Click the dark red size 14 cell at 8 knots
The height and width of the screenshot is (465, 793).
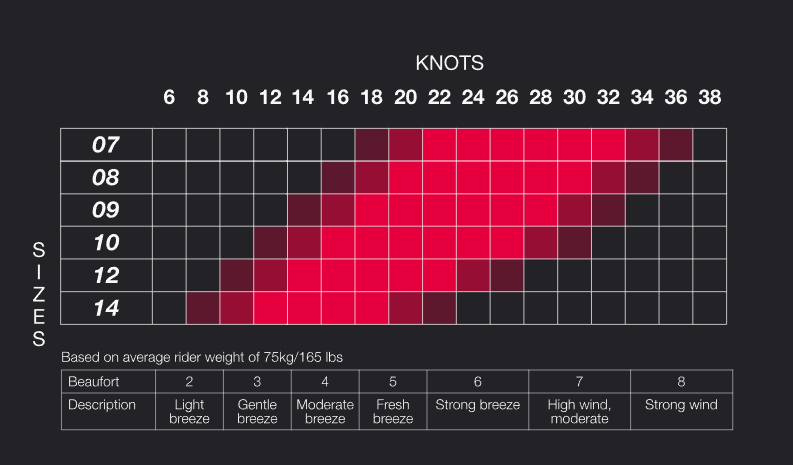pos(203,308)
